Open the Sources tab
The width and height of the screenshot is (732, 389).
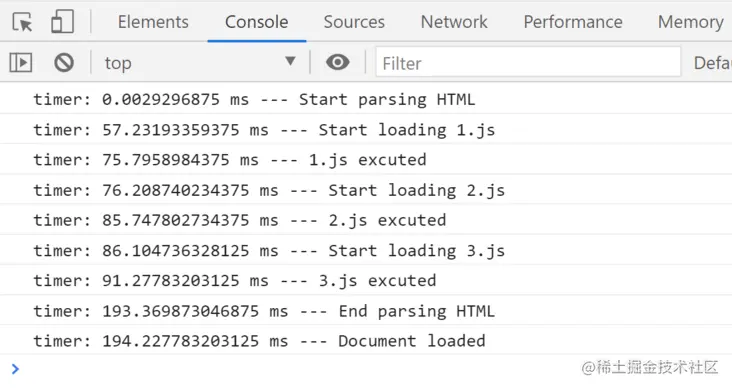354,22
